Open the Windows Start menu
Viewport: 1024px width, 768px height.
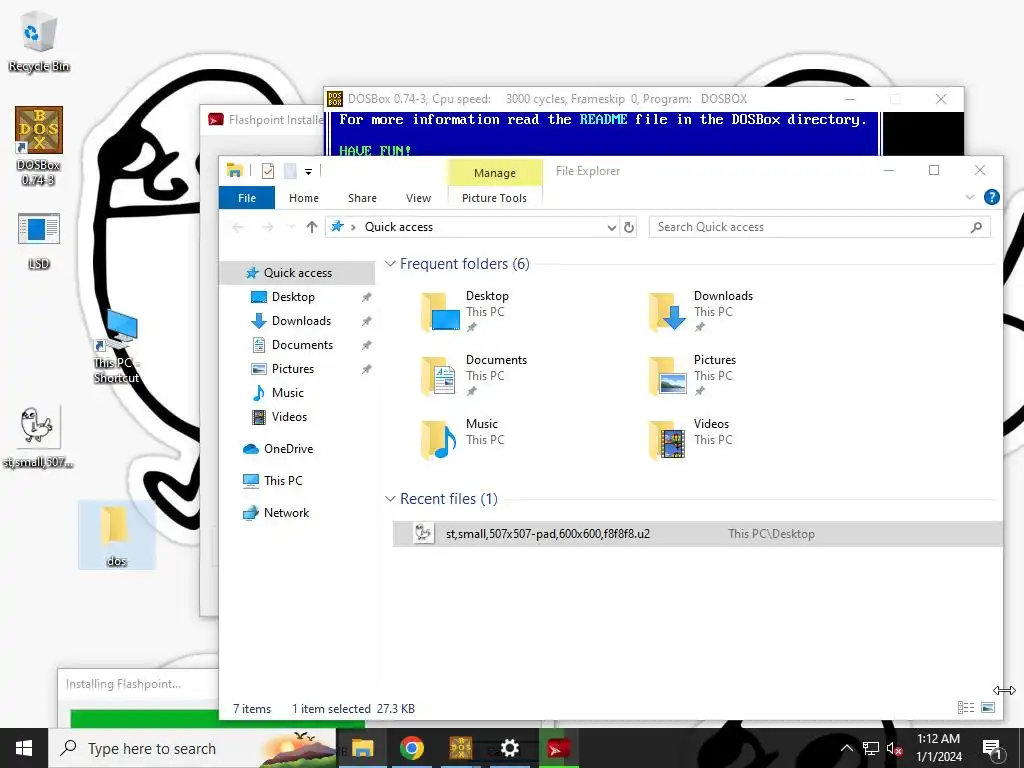tap(24, 748)
